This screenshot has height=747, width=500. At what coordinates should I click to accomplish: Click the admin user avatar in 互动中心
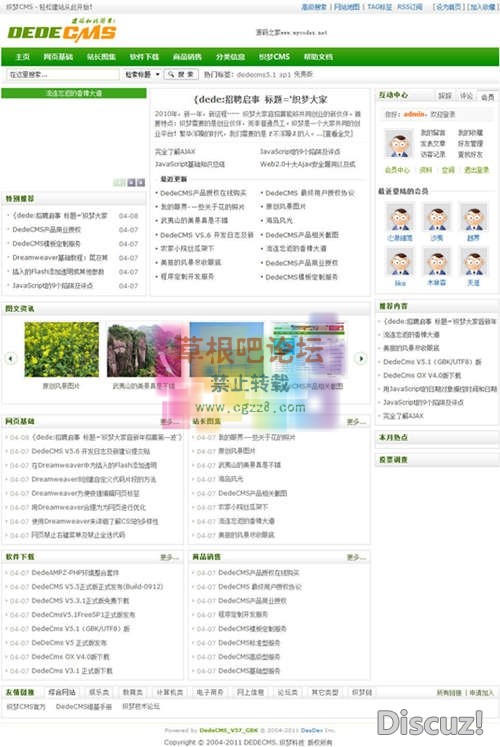tap(399, 145)
